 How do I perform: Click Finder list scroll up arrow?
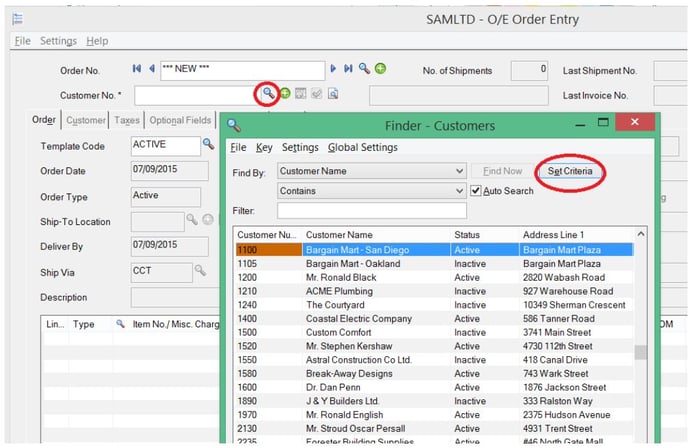(640, 234)
